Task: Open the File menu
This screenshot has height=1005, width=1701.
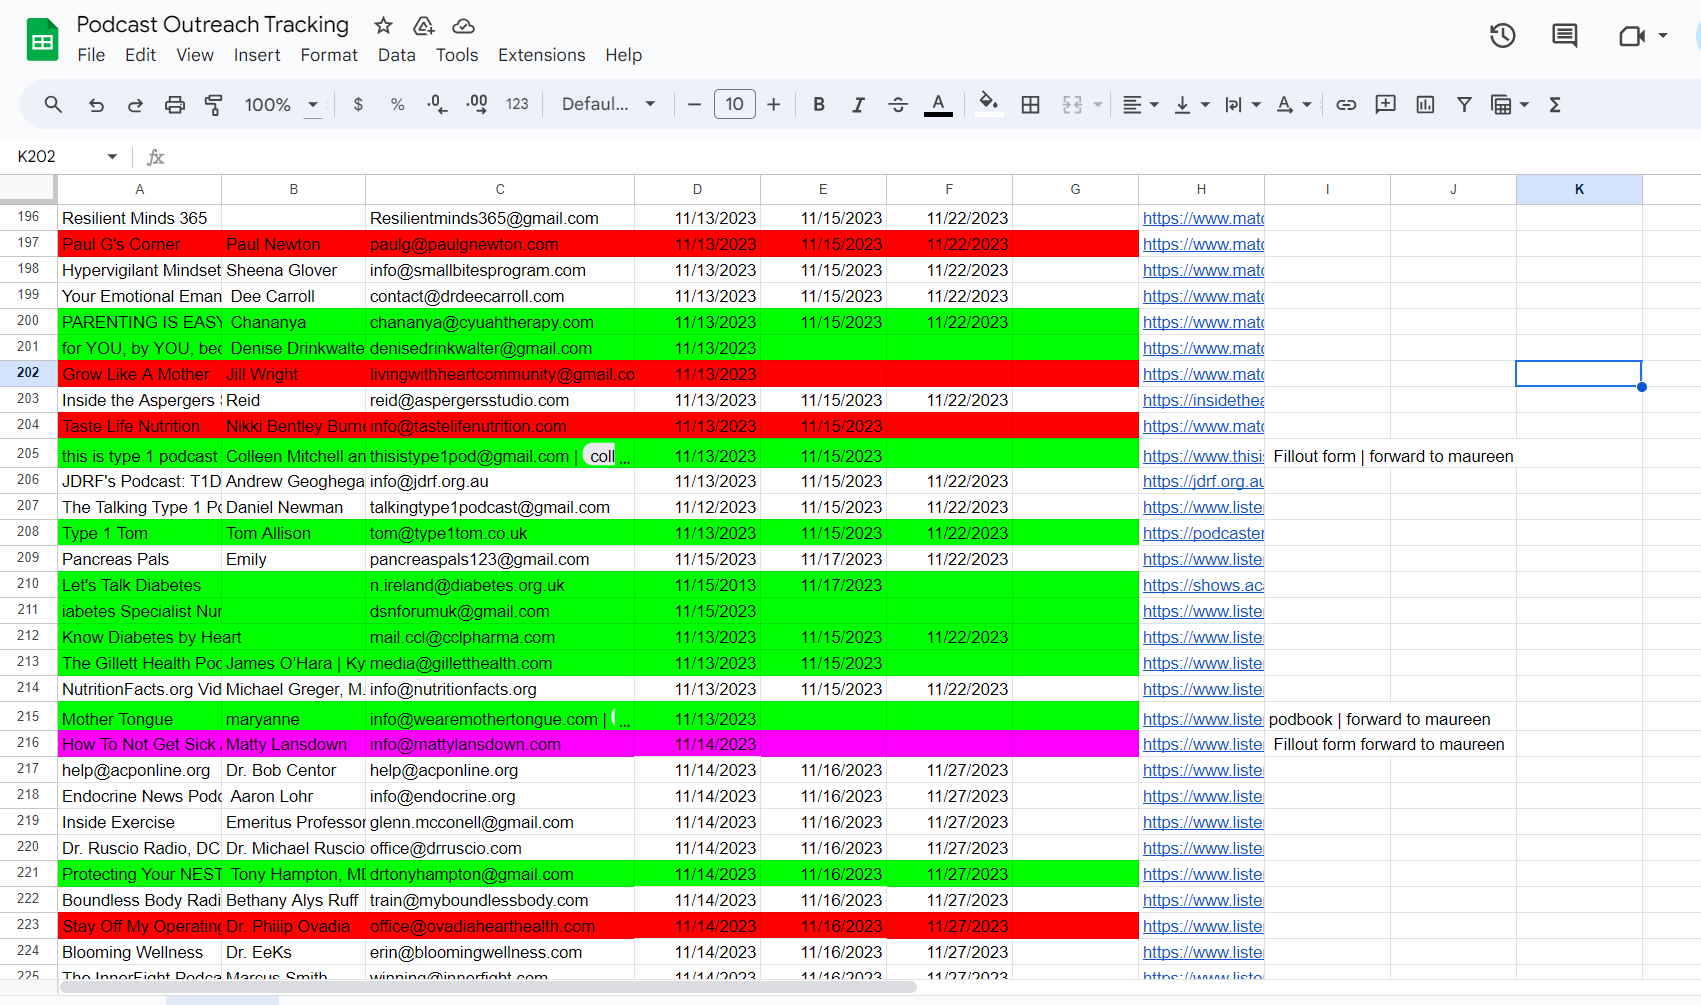Action: point(91,55)
